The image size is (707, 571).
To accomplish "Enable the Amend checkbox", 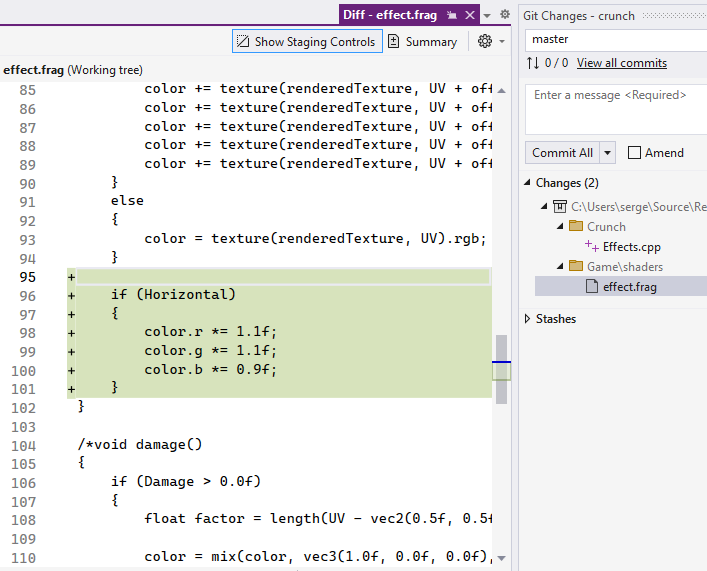I will pyautogui.click(x=634, y=153).
